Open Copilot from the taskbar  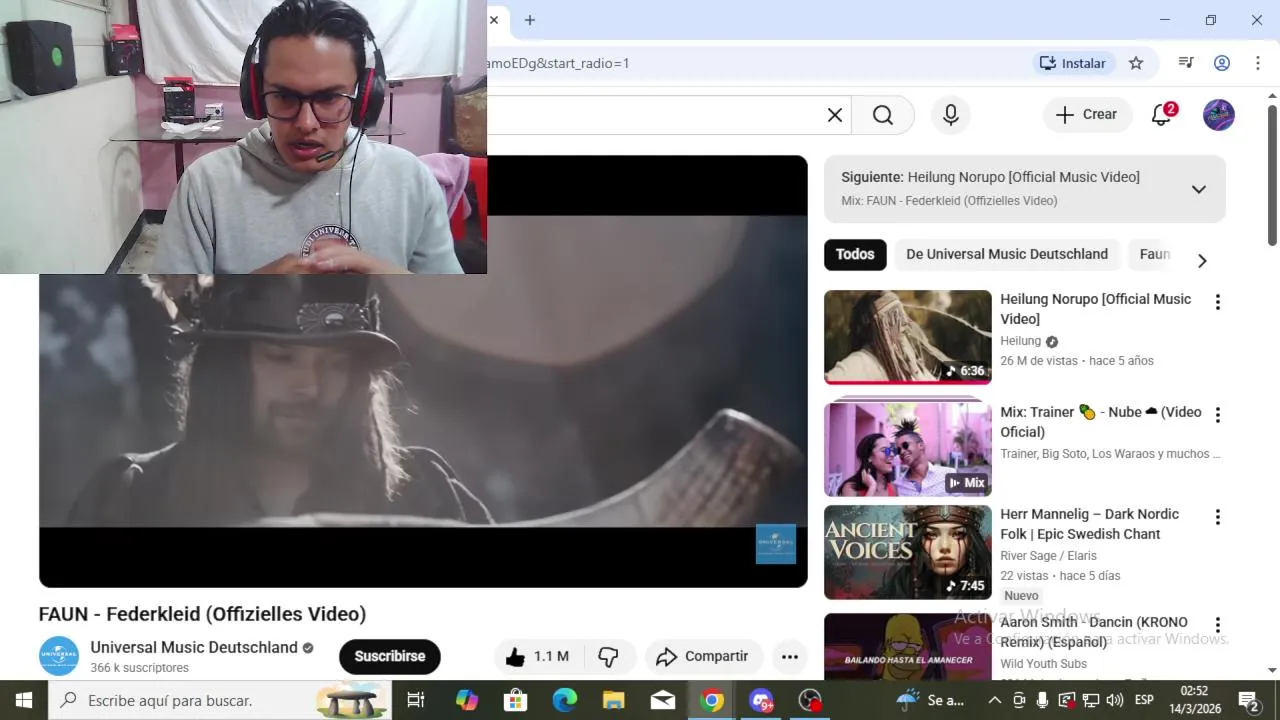point(467,700)
